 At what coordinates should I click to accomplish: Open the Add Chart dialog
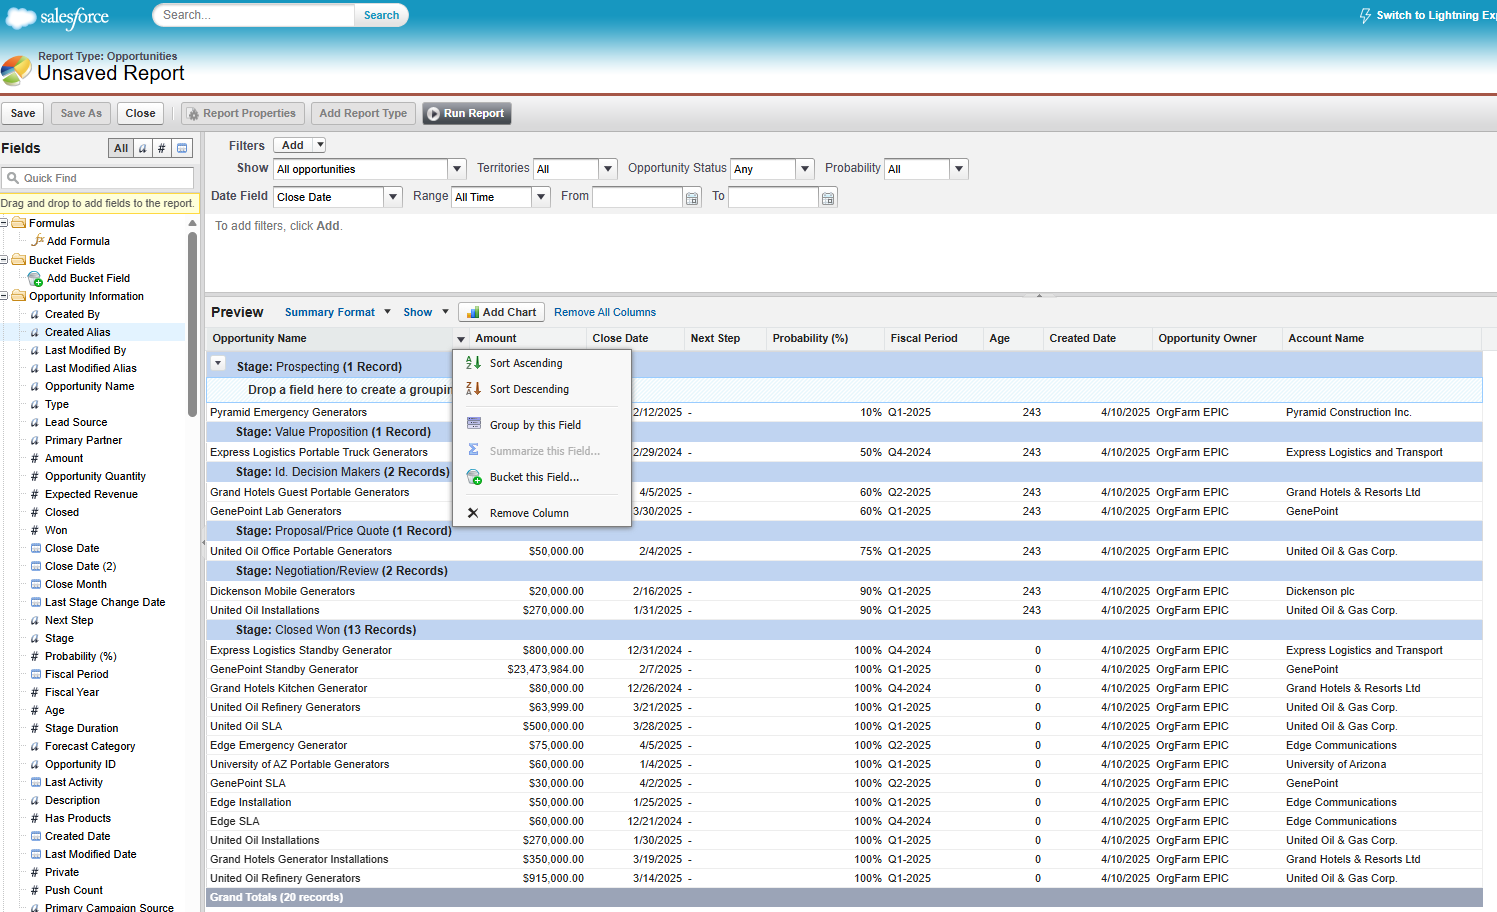500,311
